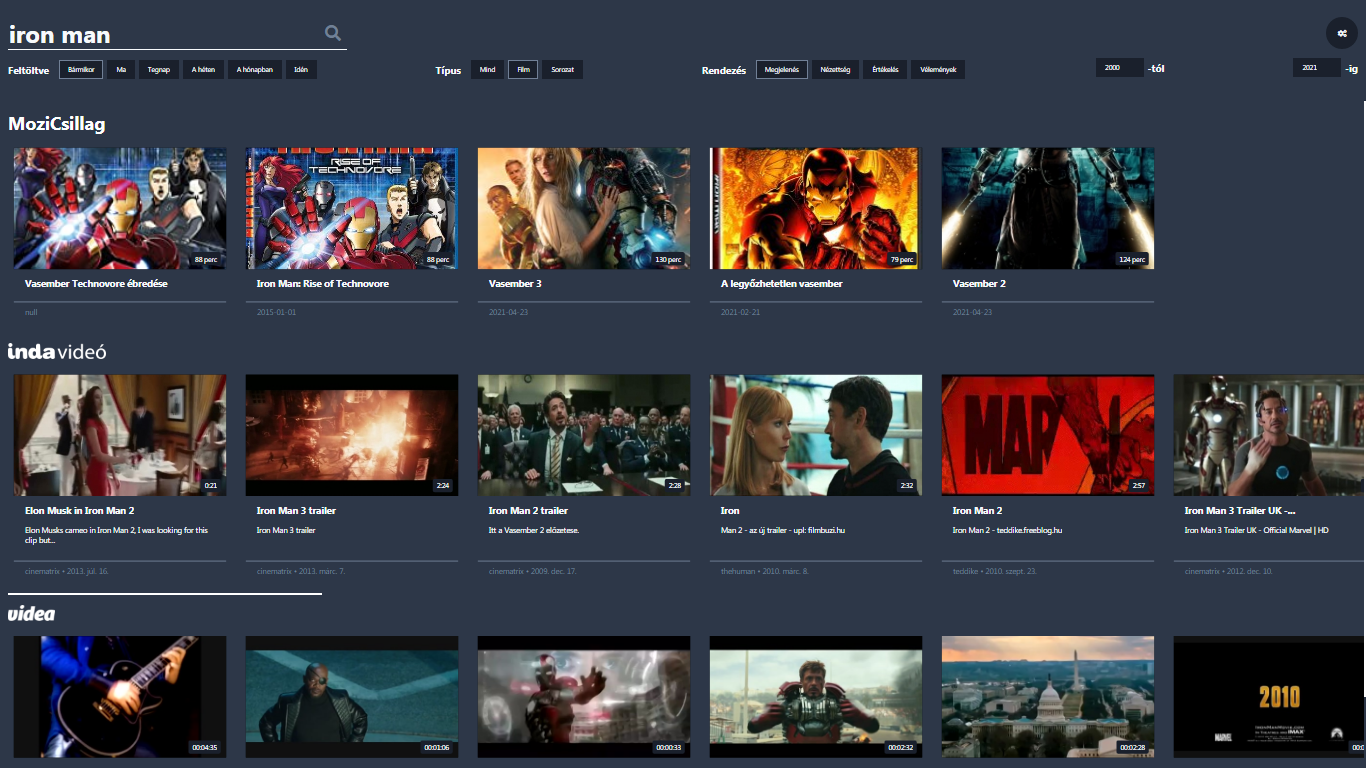Select the 'A hónapban' upload filter
This screenshot has width=1366, height=768.
[x=255, y=70]
